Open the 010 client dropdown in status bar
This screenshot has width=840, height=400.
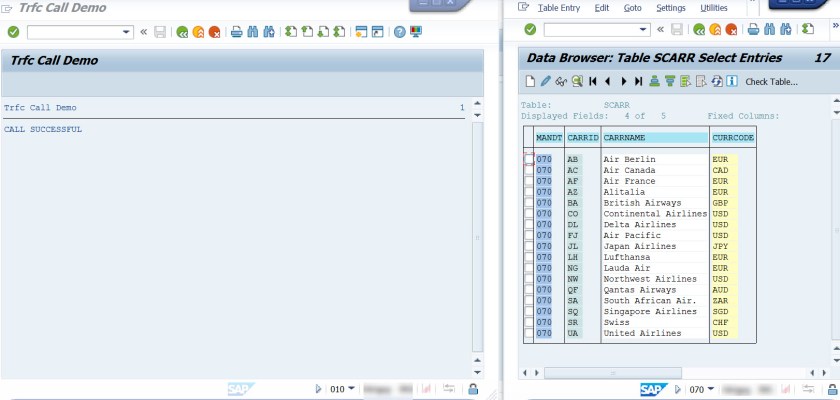(x=351, y=389)
